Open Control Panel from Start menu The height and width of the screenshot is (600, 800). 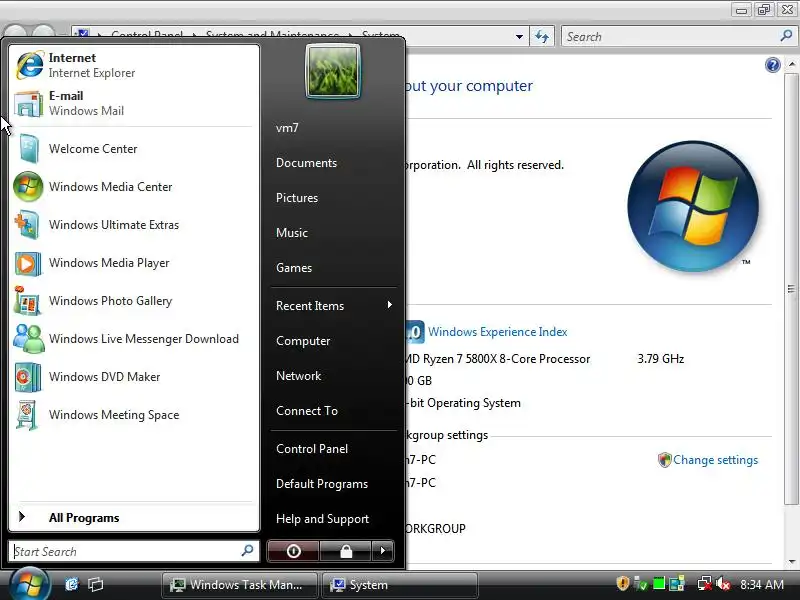[x=312, y=449]
